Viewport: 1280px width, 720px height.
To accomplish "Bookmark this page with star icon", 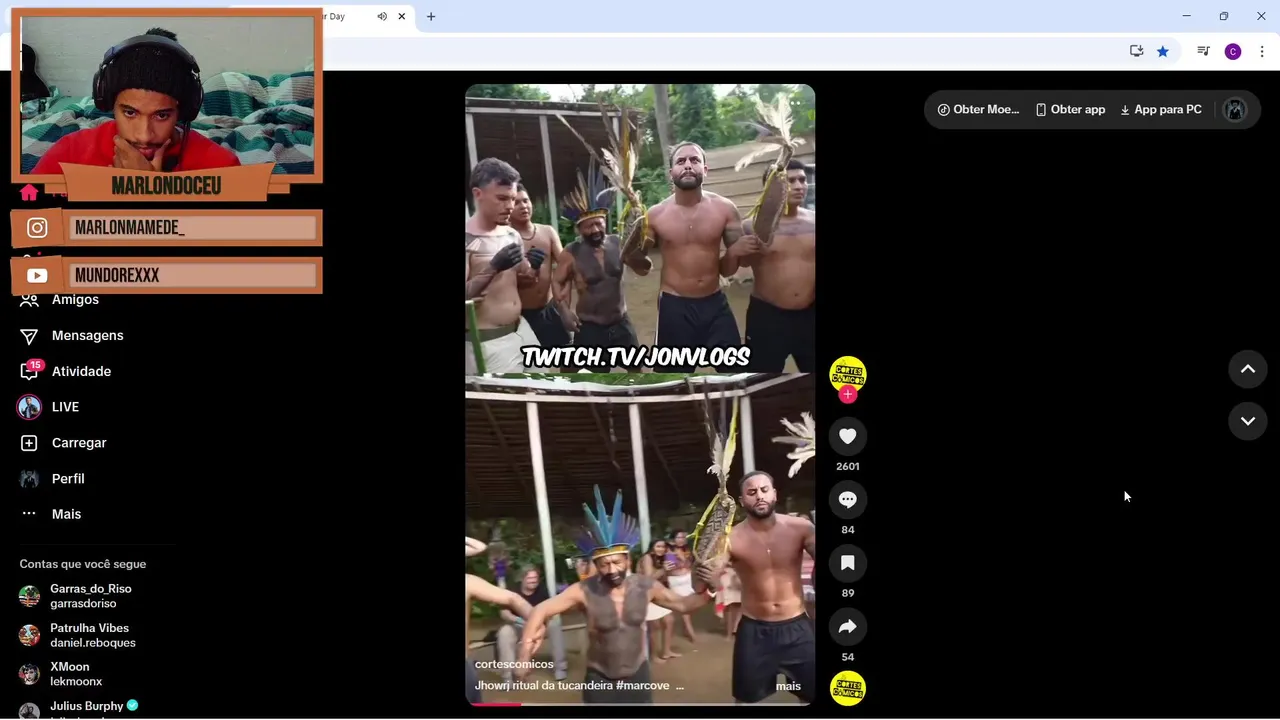I will pyautogui.click(x=1163, y=51).
